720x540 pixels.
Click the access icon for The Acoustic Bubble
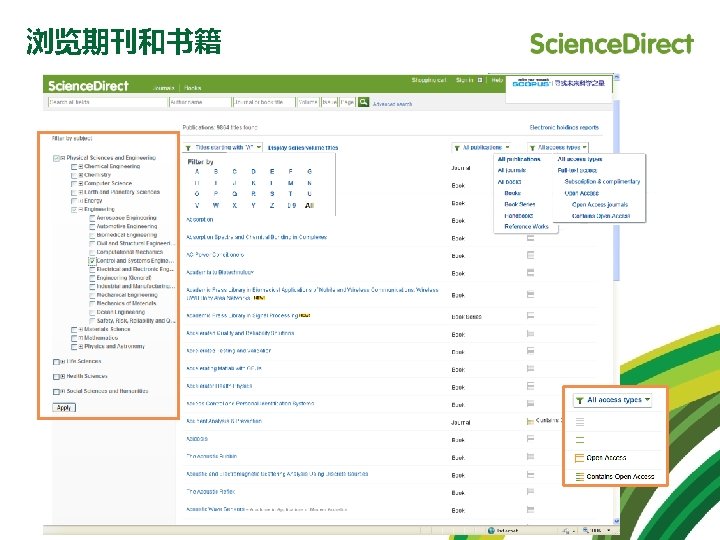coord(530,456)
